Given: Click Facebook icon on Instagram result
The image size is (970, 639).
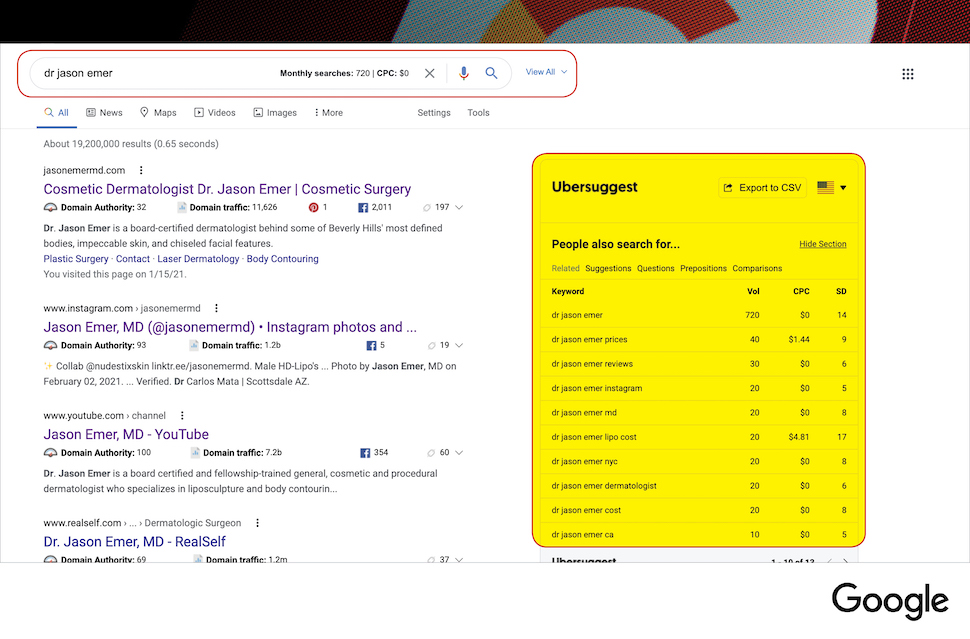Looking at the screenshot, I should (371, 345).
